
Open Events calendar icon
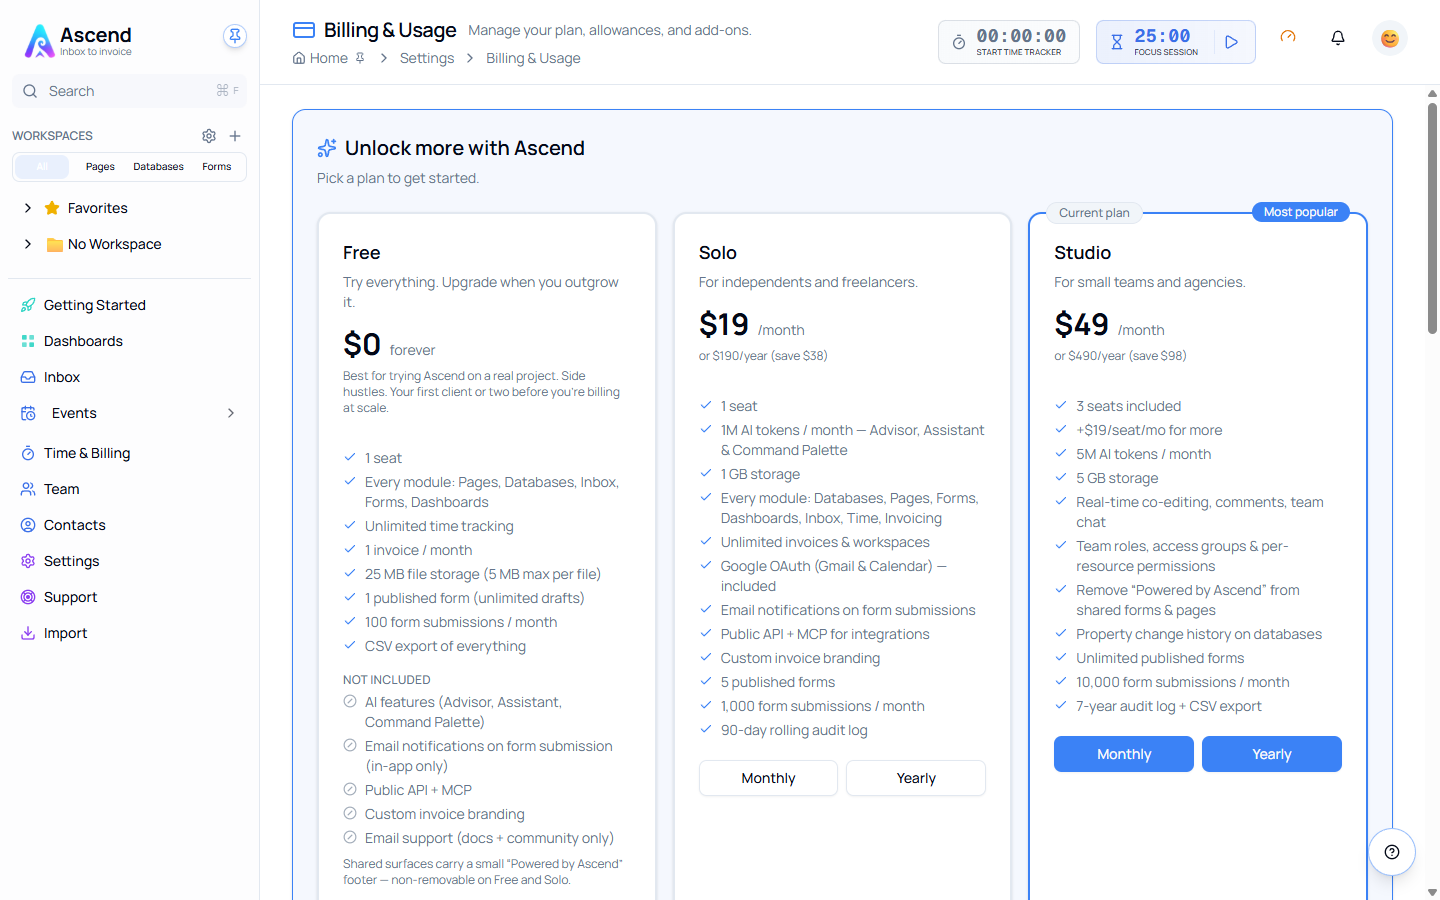point(28,413)
